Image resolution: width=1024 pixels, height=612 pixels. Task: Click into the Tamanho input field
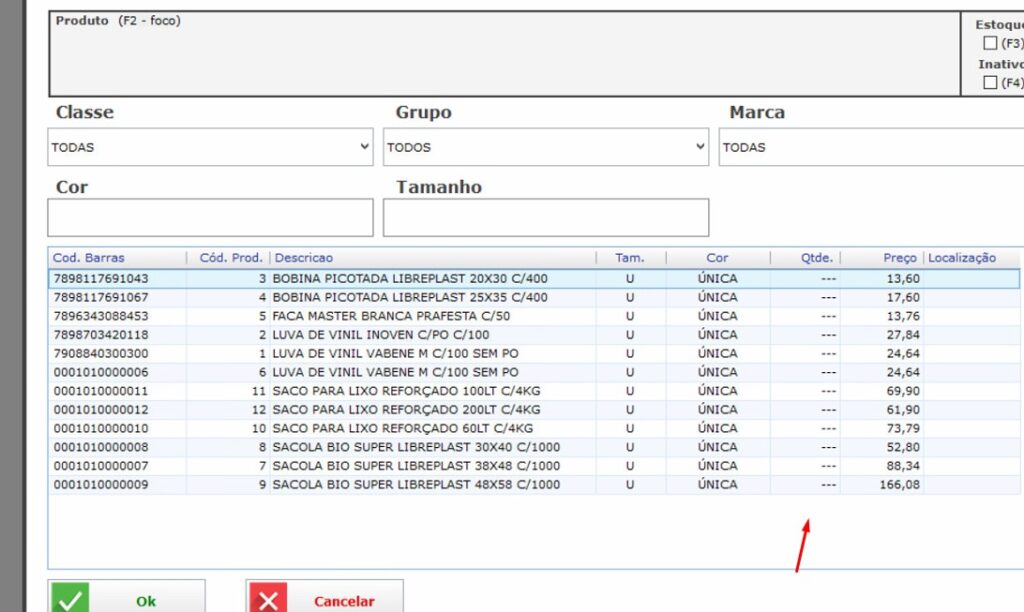coord(546,217)
